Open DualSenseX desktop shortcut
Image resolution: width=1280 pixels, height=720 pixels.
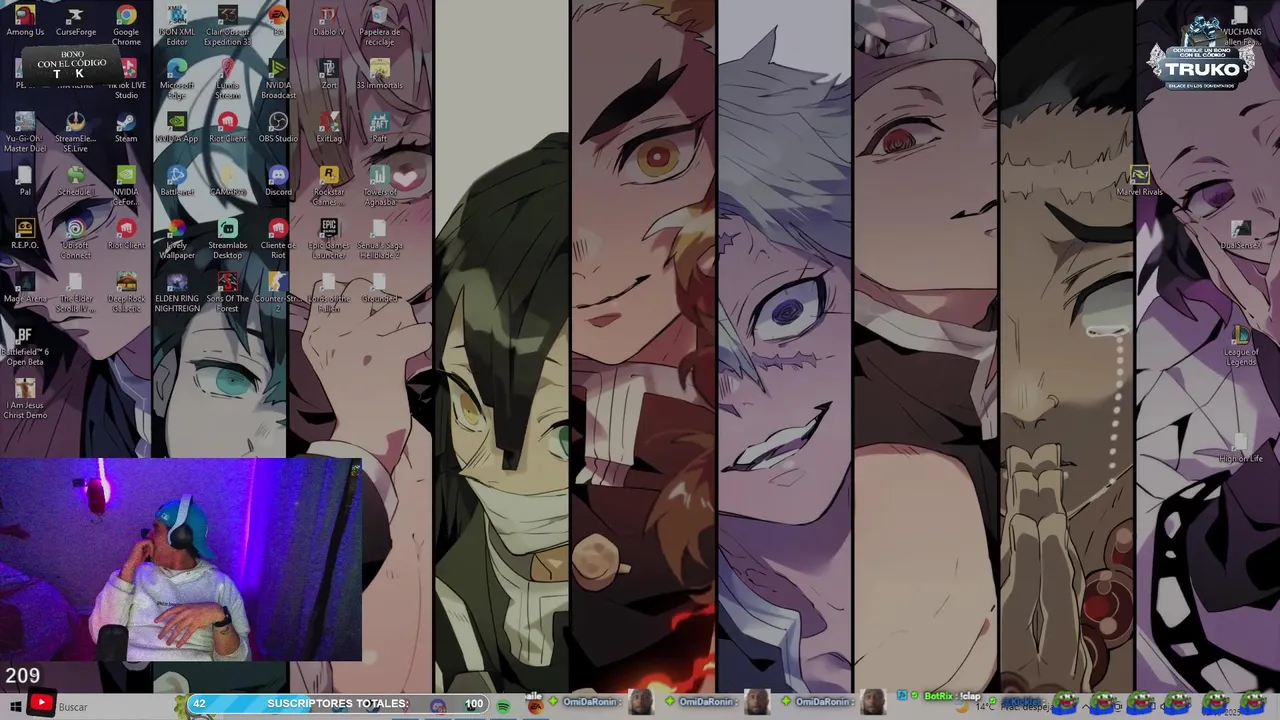(x=1241, y=235)
